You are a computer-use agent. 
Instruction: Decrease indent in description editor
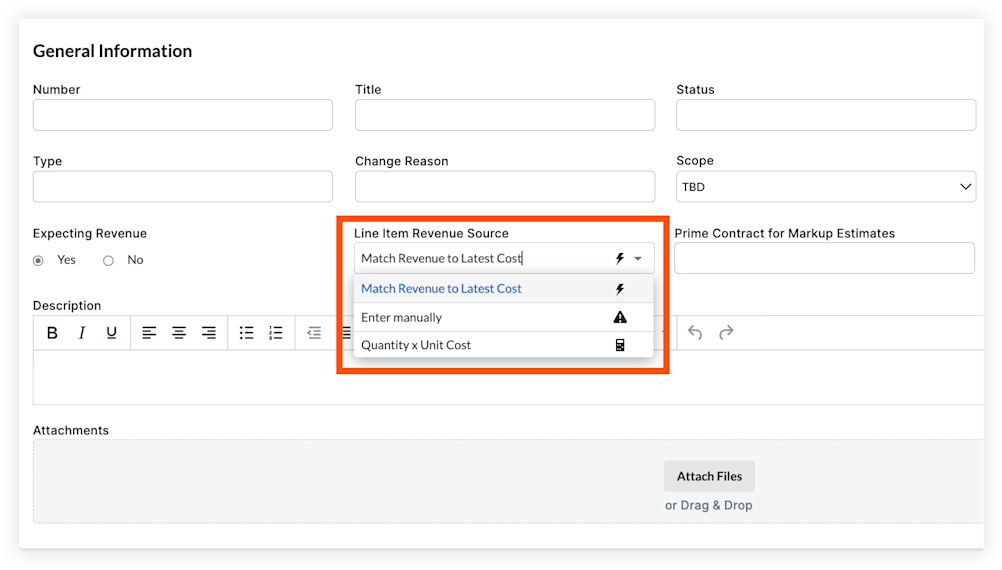tap(314, 333)
